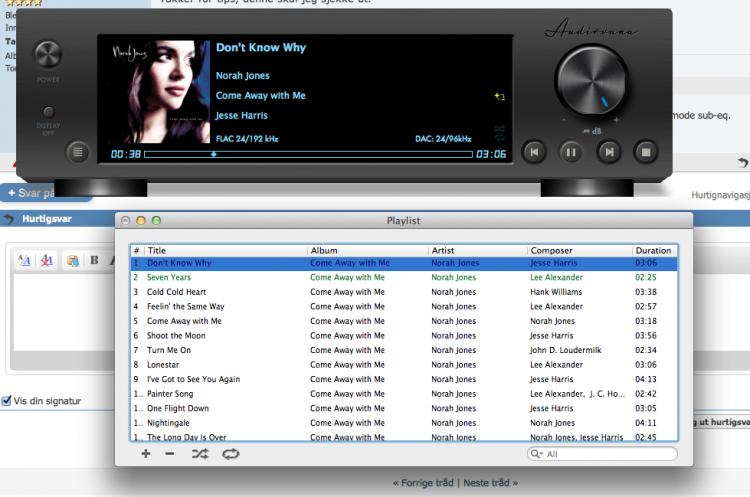Viewport: 750px width, 497px height.
Task: Select the track Turn Me On
Action: click(404, 350)
